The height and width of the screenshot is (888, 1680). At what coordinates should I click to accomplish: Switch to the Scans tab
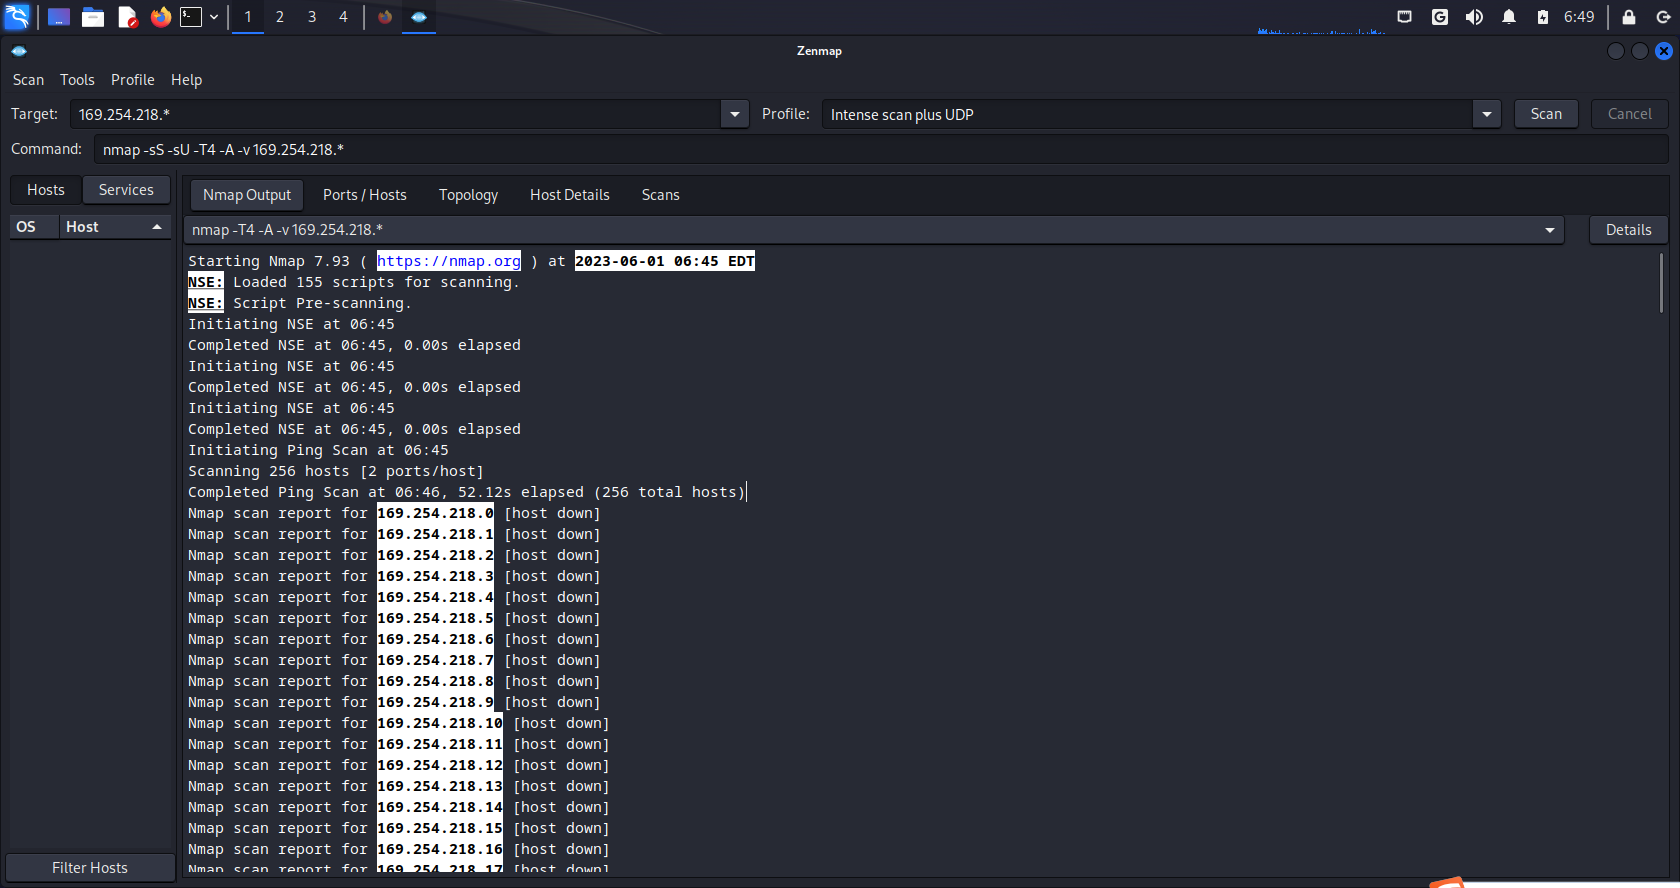pyautogui.click(x=661, y=195)
